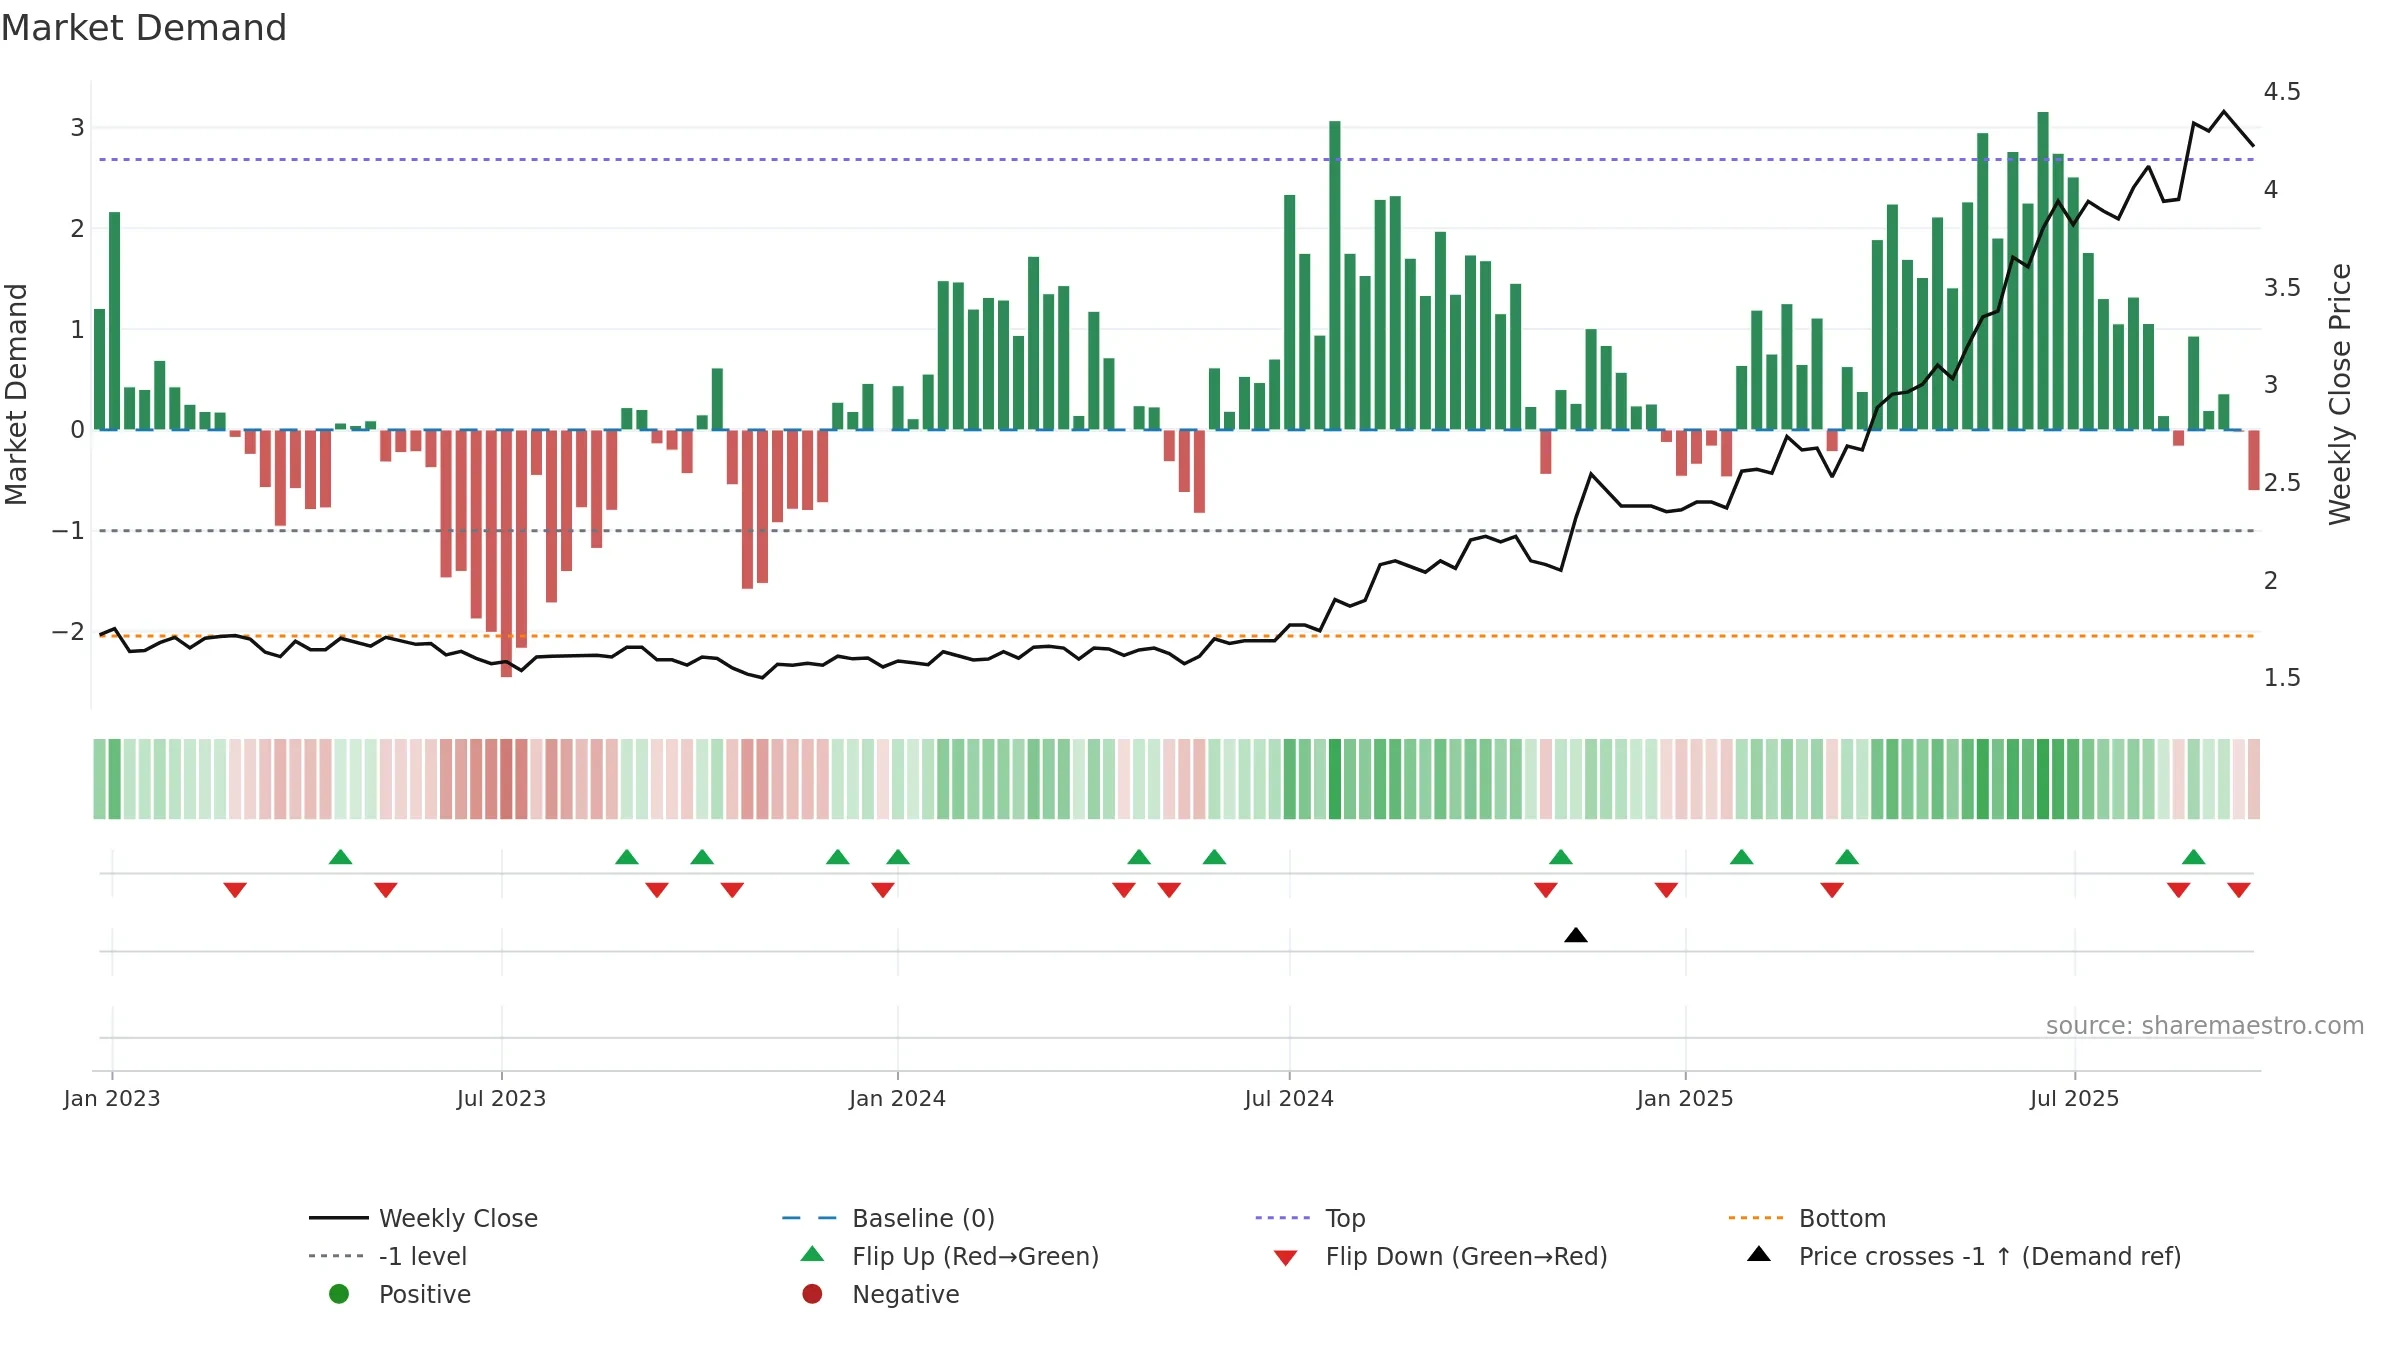The height and width of the screenshot is (1350, 2400).
Task: Click the source: sharemaestro.com text
Action: tap(2205, 1026)
